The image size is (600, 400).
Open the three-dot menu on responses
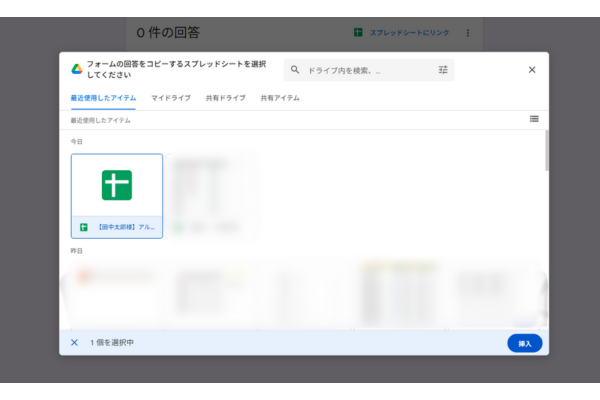[x=467, y=33]
